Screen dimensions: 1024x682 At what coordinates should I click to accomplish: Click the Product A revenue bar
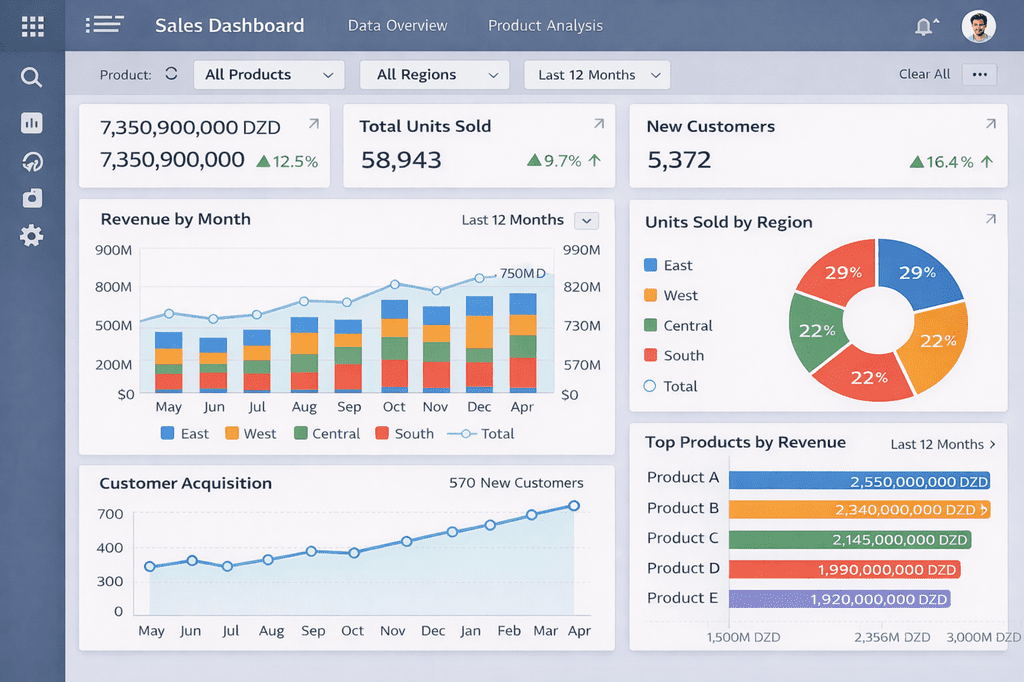[x=859, y=481]
